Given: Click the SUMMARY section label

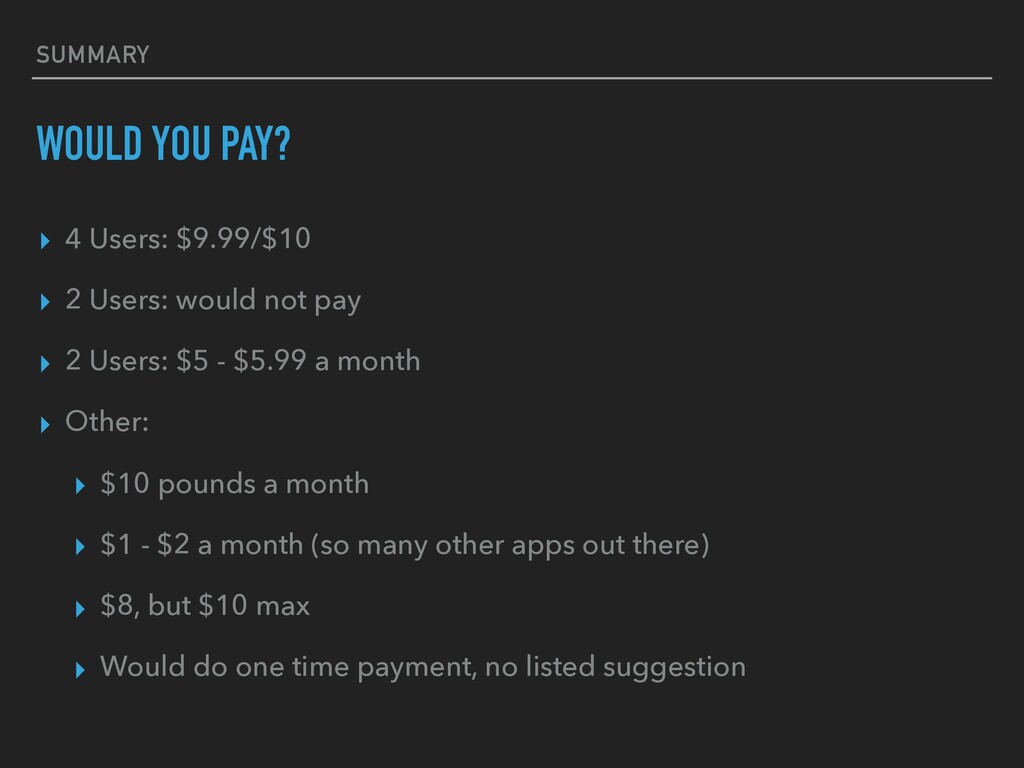Looking at the screenshot, I should 93,55.
